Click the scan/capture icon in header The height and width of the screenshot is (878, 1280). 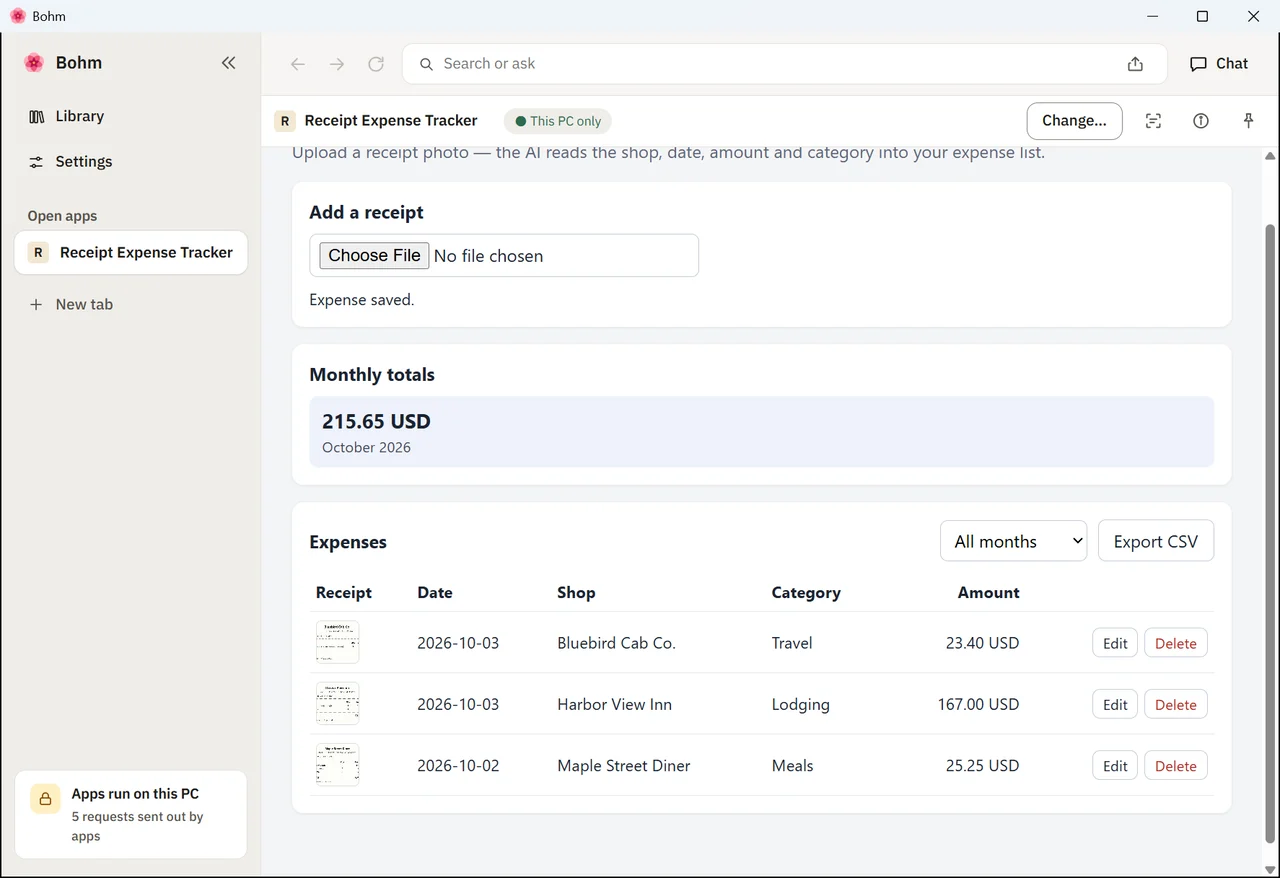1153,121
